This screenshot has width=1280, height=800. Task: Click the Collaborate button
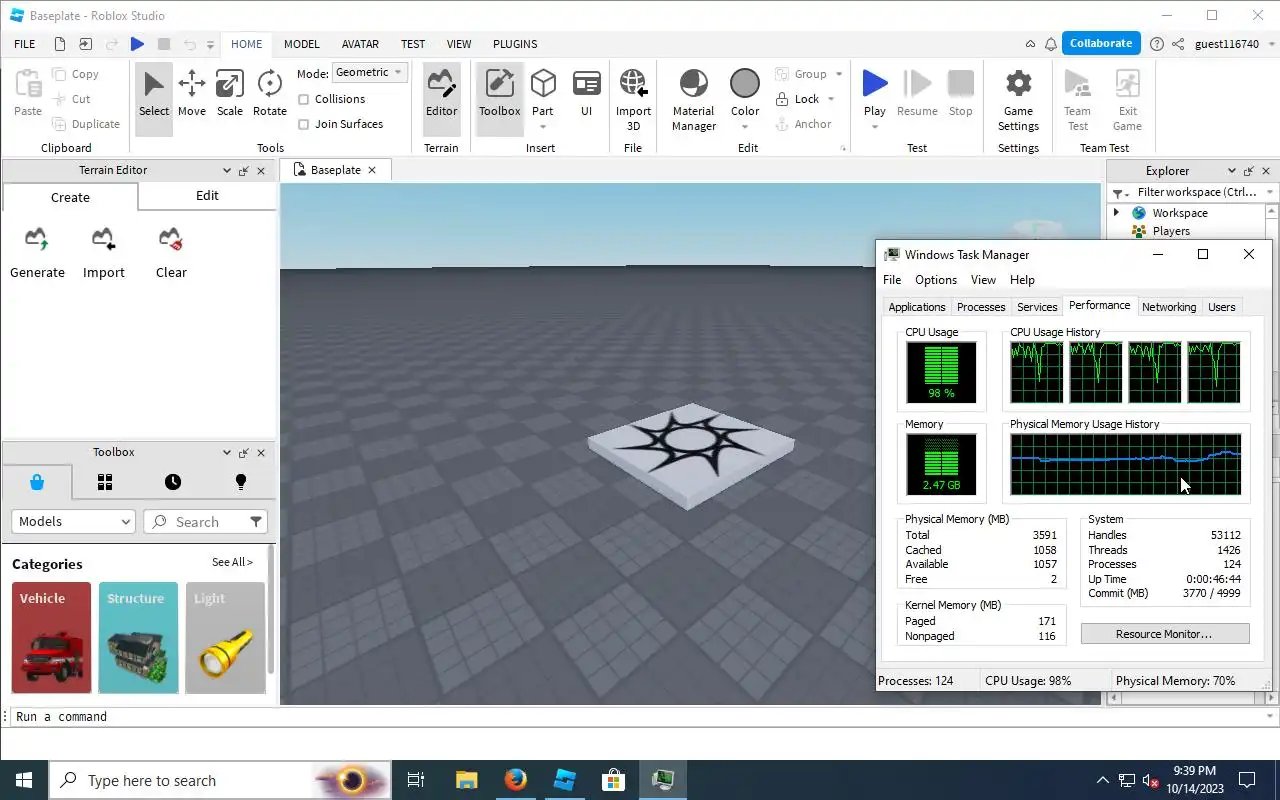1101,43
